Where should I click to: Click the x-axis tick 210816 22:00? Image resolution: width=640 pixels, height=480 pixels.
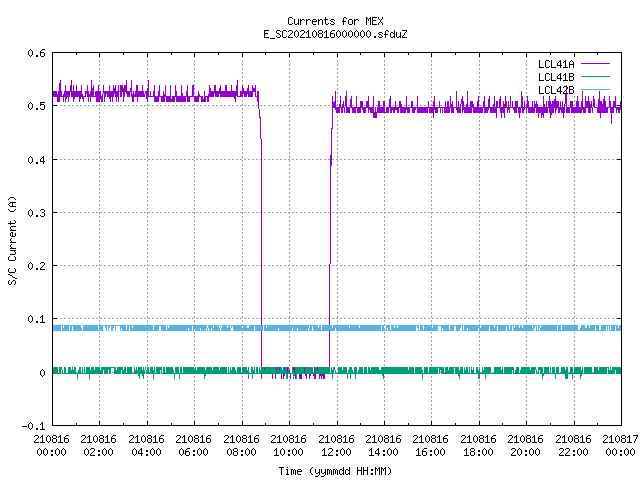pyautogui.click(x=573, y=446)
